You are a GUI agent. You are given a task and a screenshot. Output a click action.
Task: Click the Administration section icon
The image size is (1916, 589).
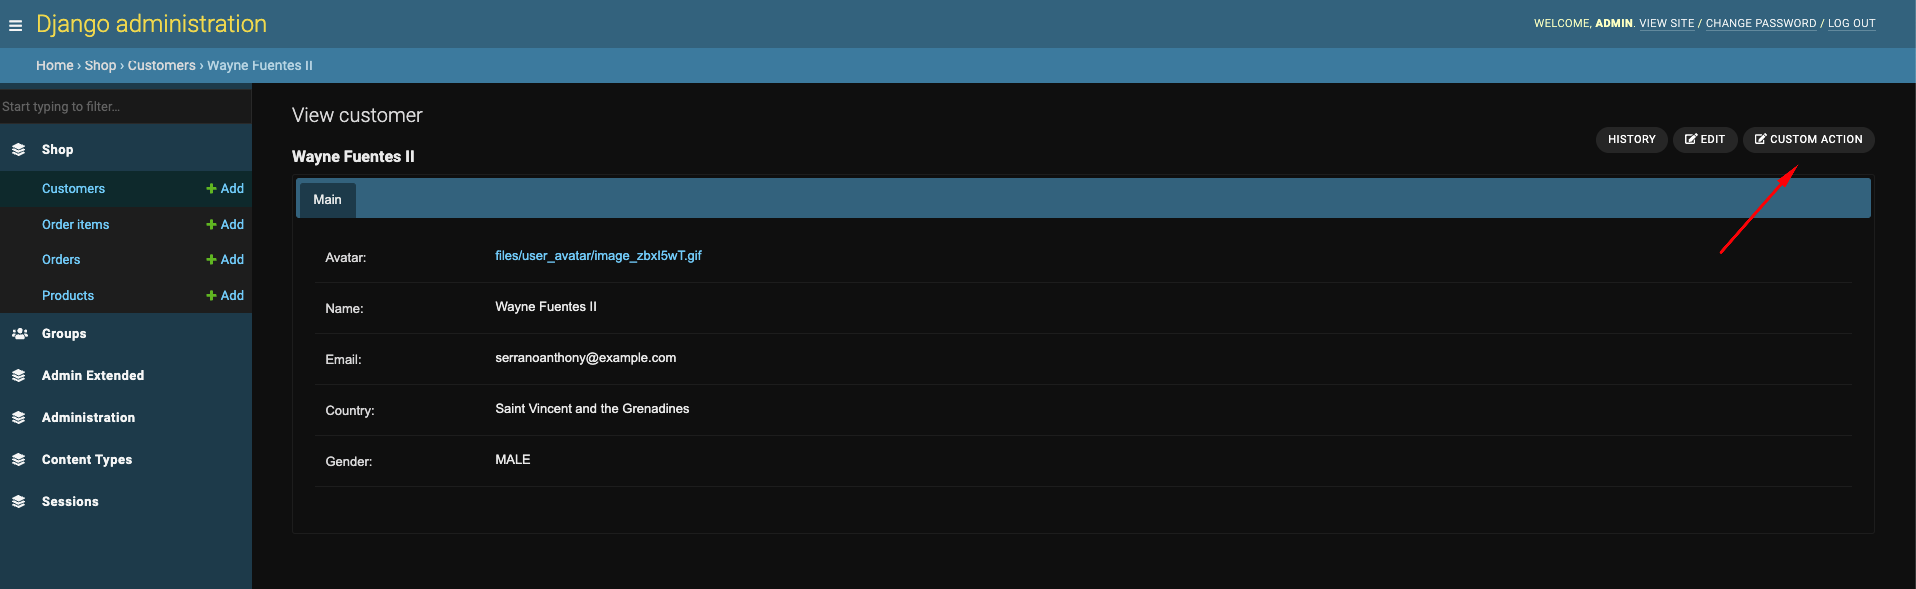pos(19,418)
